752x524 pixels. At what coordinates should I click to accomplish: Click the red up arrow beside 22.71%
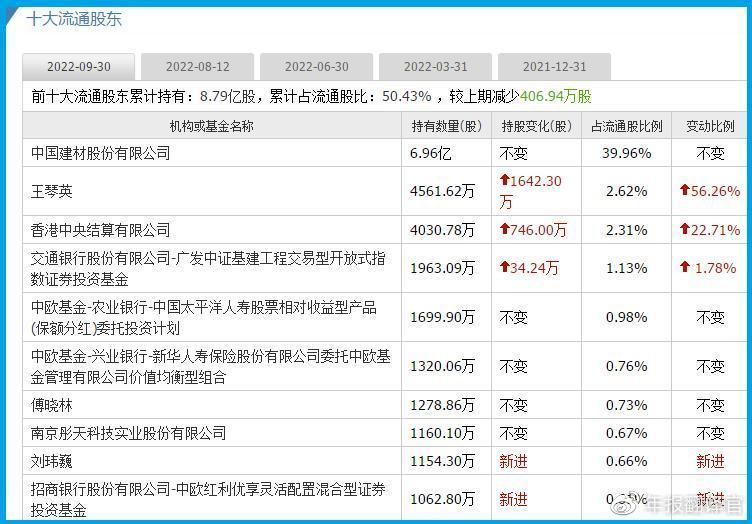pyautogui.click(x=685, y=229)
